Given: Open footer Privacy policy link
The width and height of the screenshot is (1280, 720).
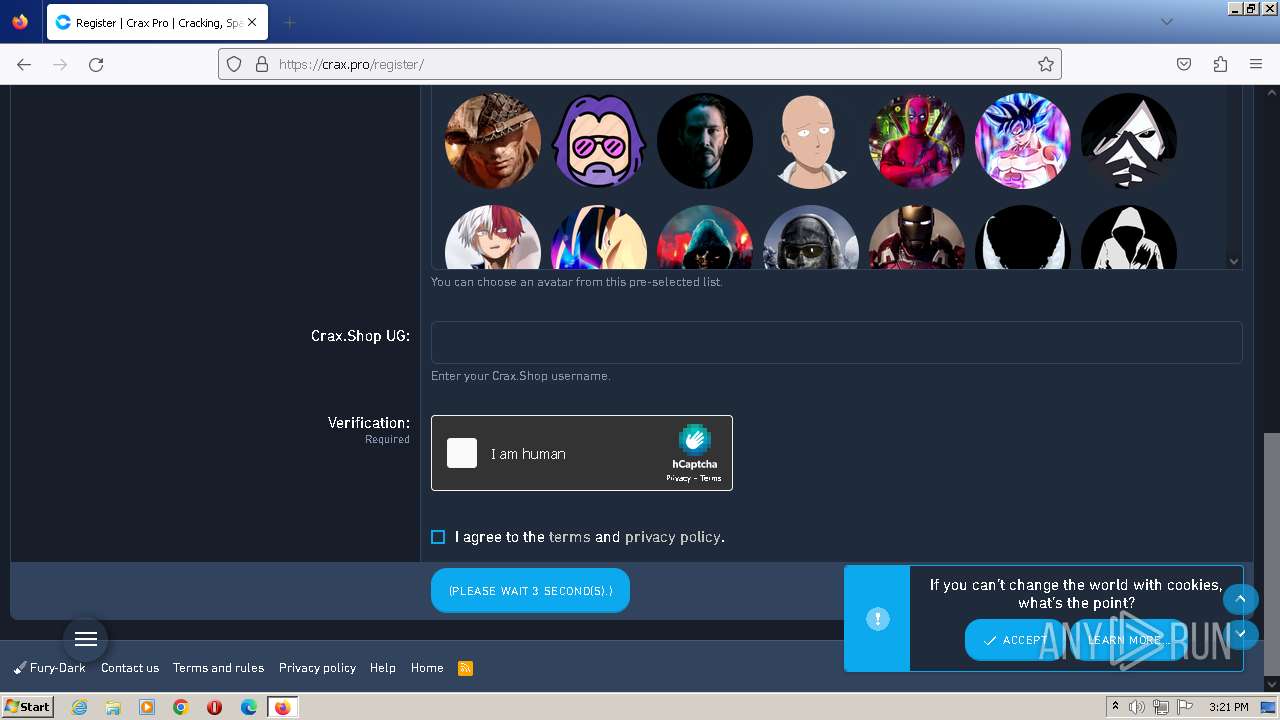Looking at the screenshot, I should [317, 668].
